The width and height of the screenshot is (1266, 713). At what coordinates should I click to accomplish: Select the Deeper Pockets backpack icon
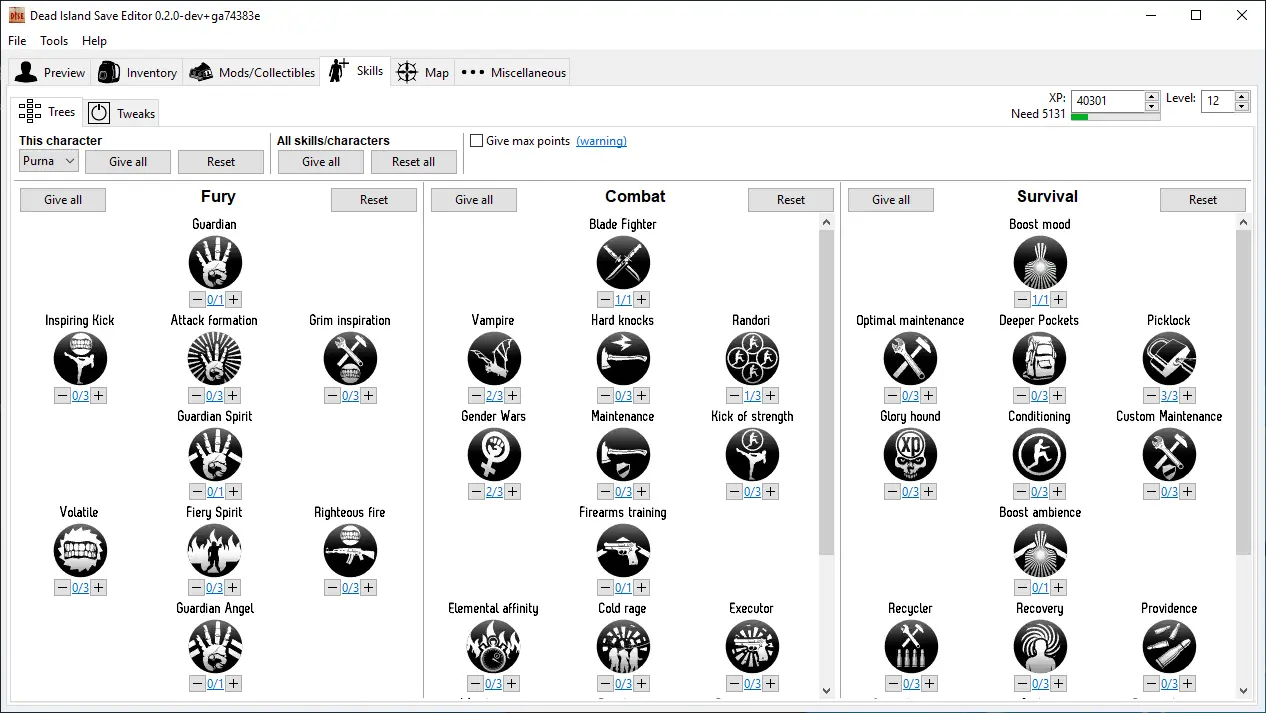coord(1039,359)
